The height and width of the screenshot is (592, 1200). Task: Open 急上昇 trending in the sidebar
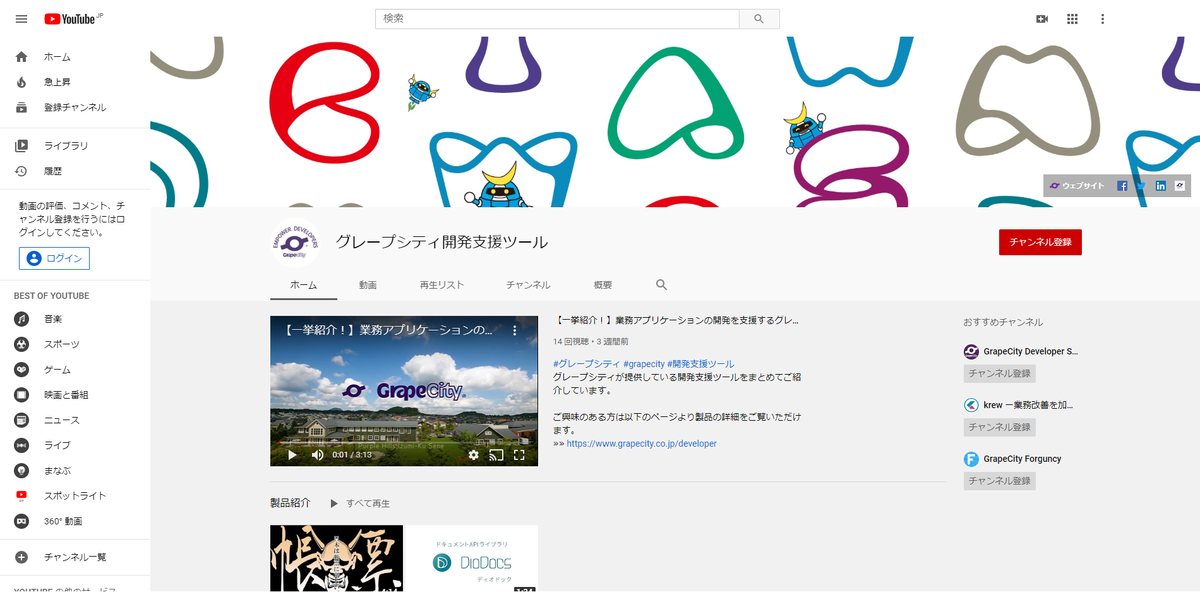[x=75, y=82]
